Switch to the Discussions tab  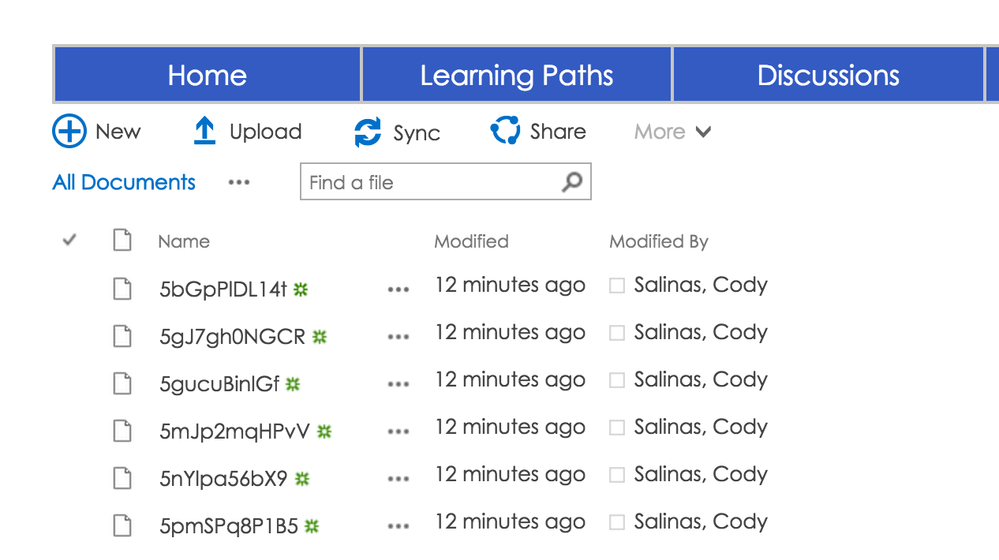828,75
